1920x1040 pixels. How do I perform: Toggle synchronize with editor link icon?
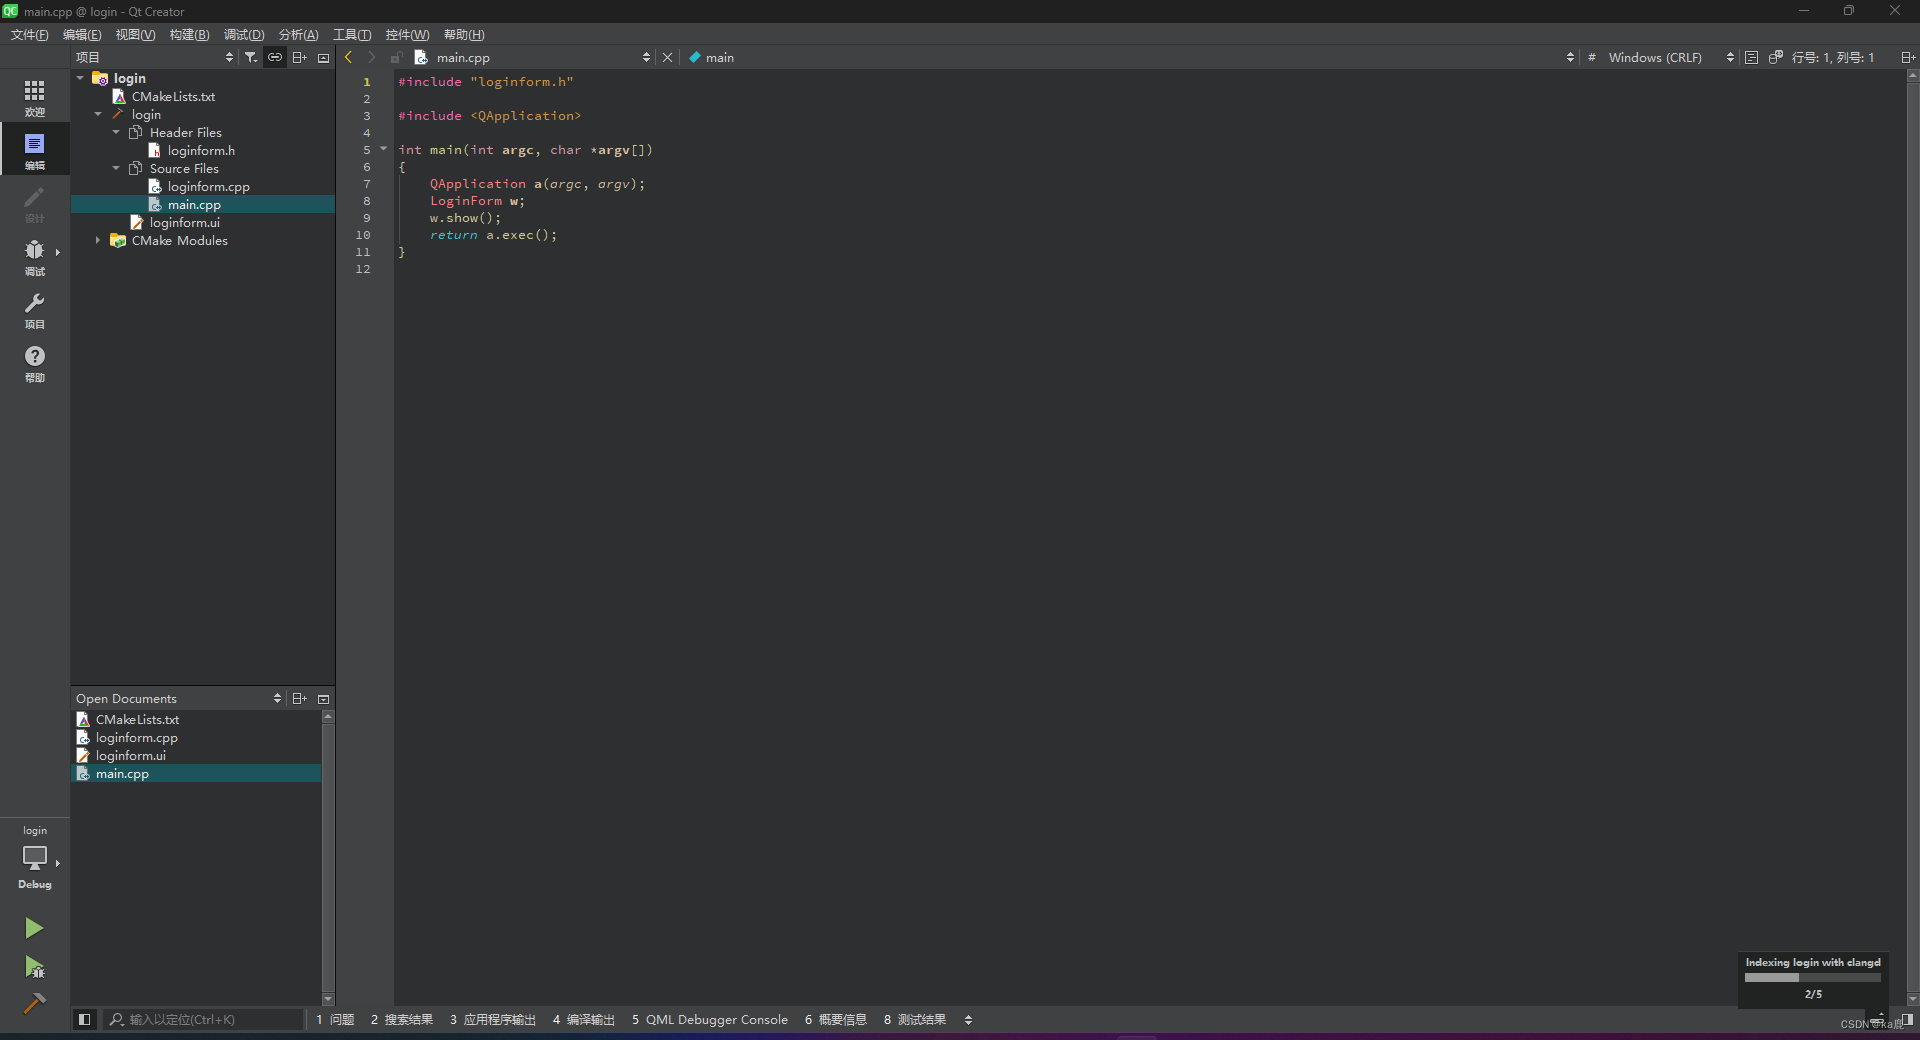[275, 57]
